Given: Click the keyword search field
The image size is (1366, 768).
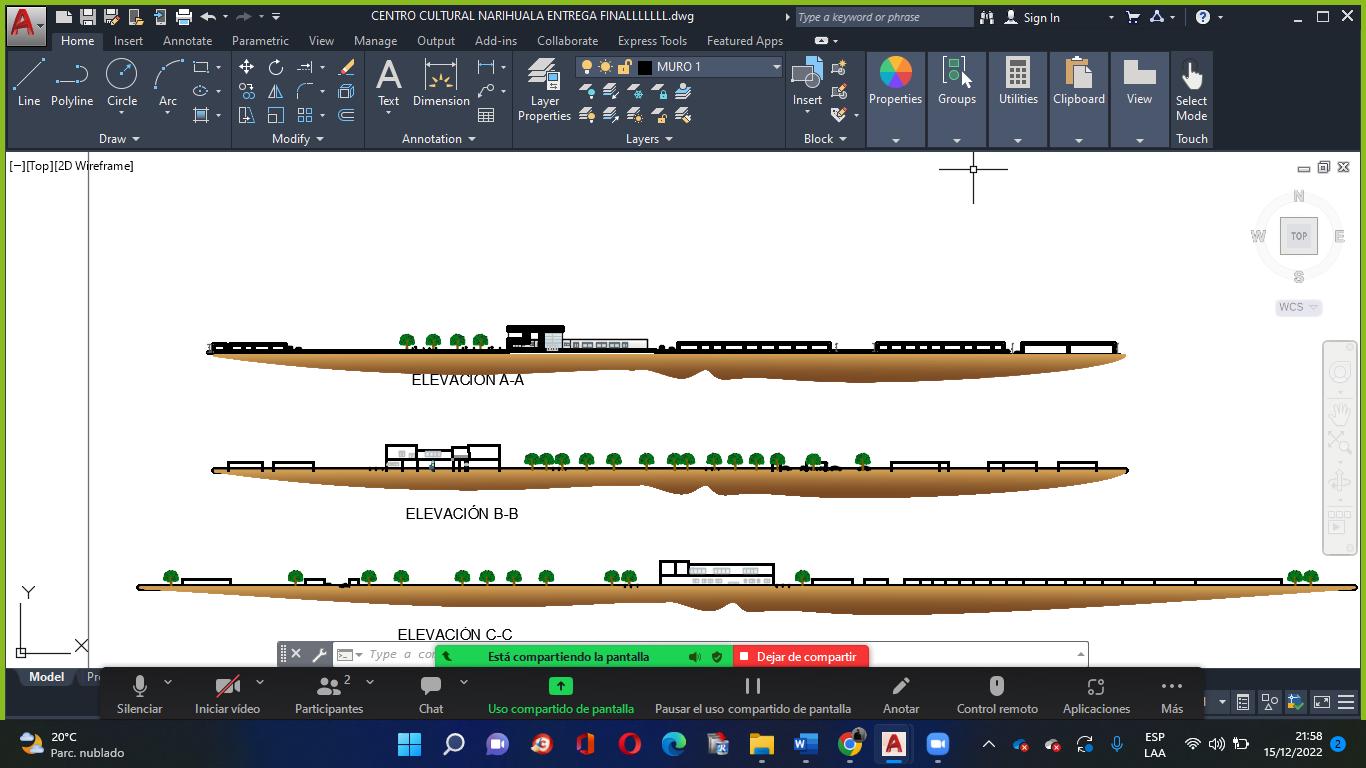Looking at the screenshot, I should (x=883, y=17).
